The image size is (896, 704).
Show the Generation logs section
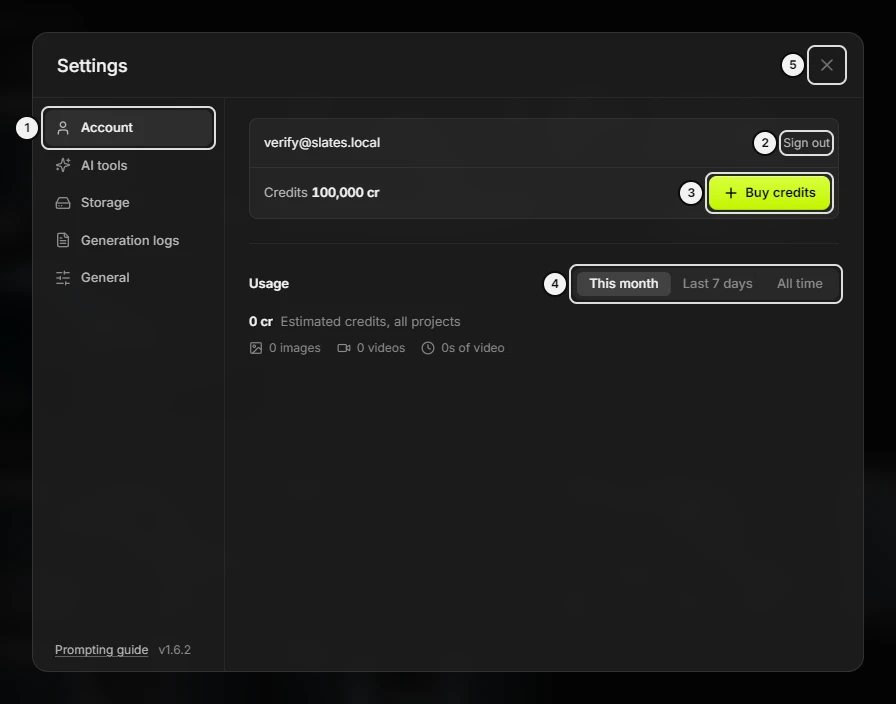[129, 240]
